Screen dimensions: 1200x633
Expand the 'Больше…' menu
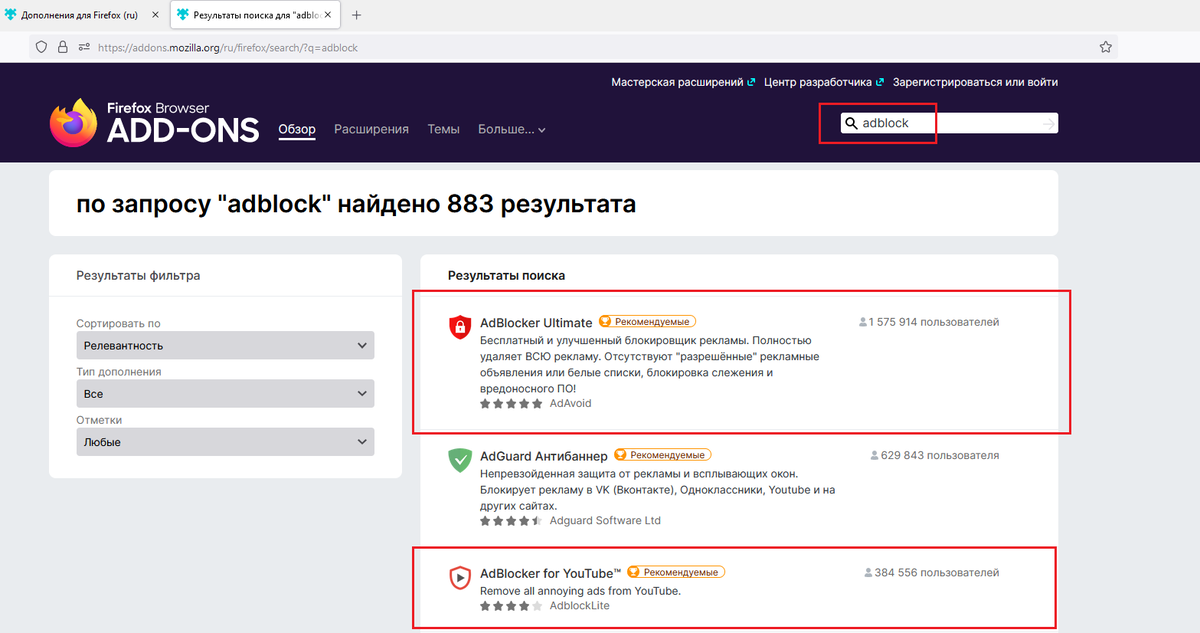512,129
